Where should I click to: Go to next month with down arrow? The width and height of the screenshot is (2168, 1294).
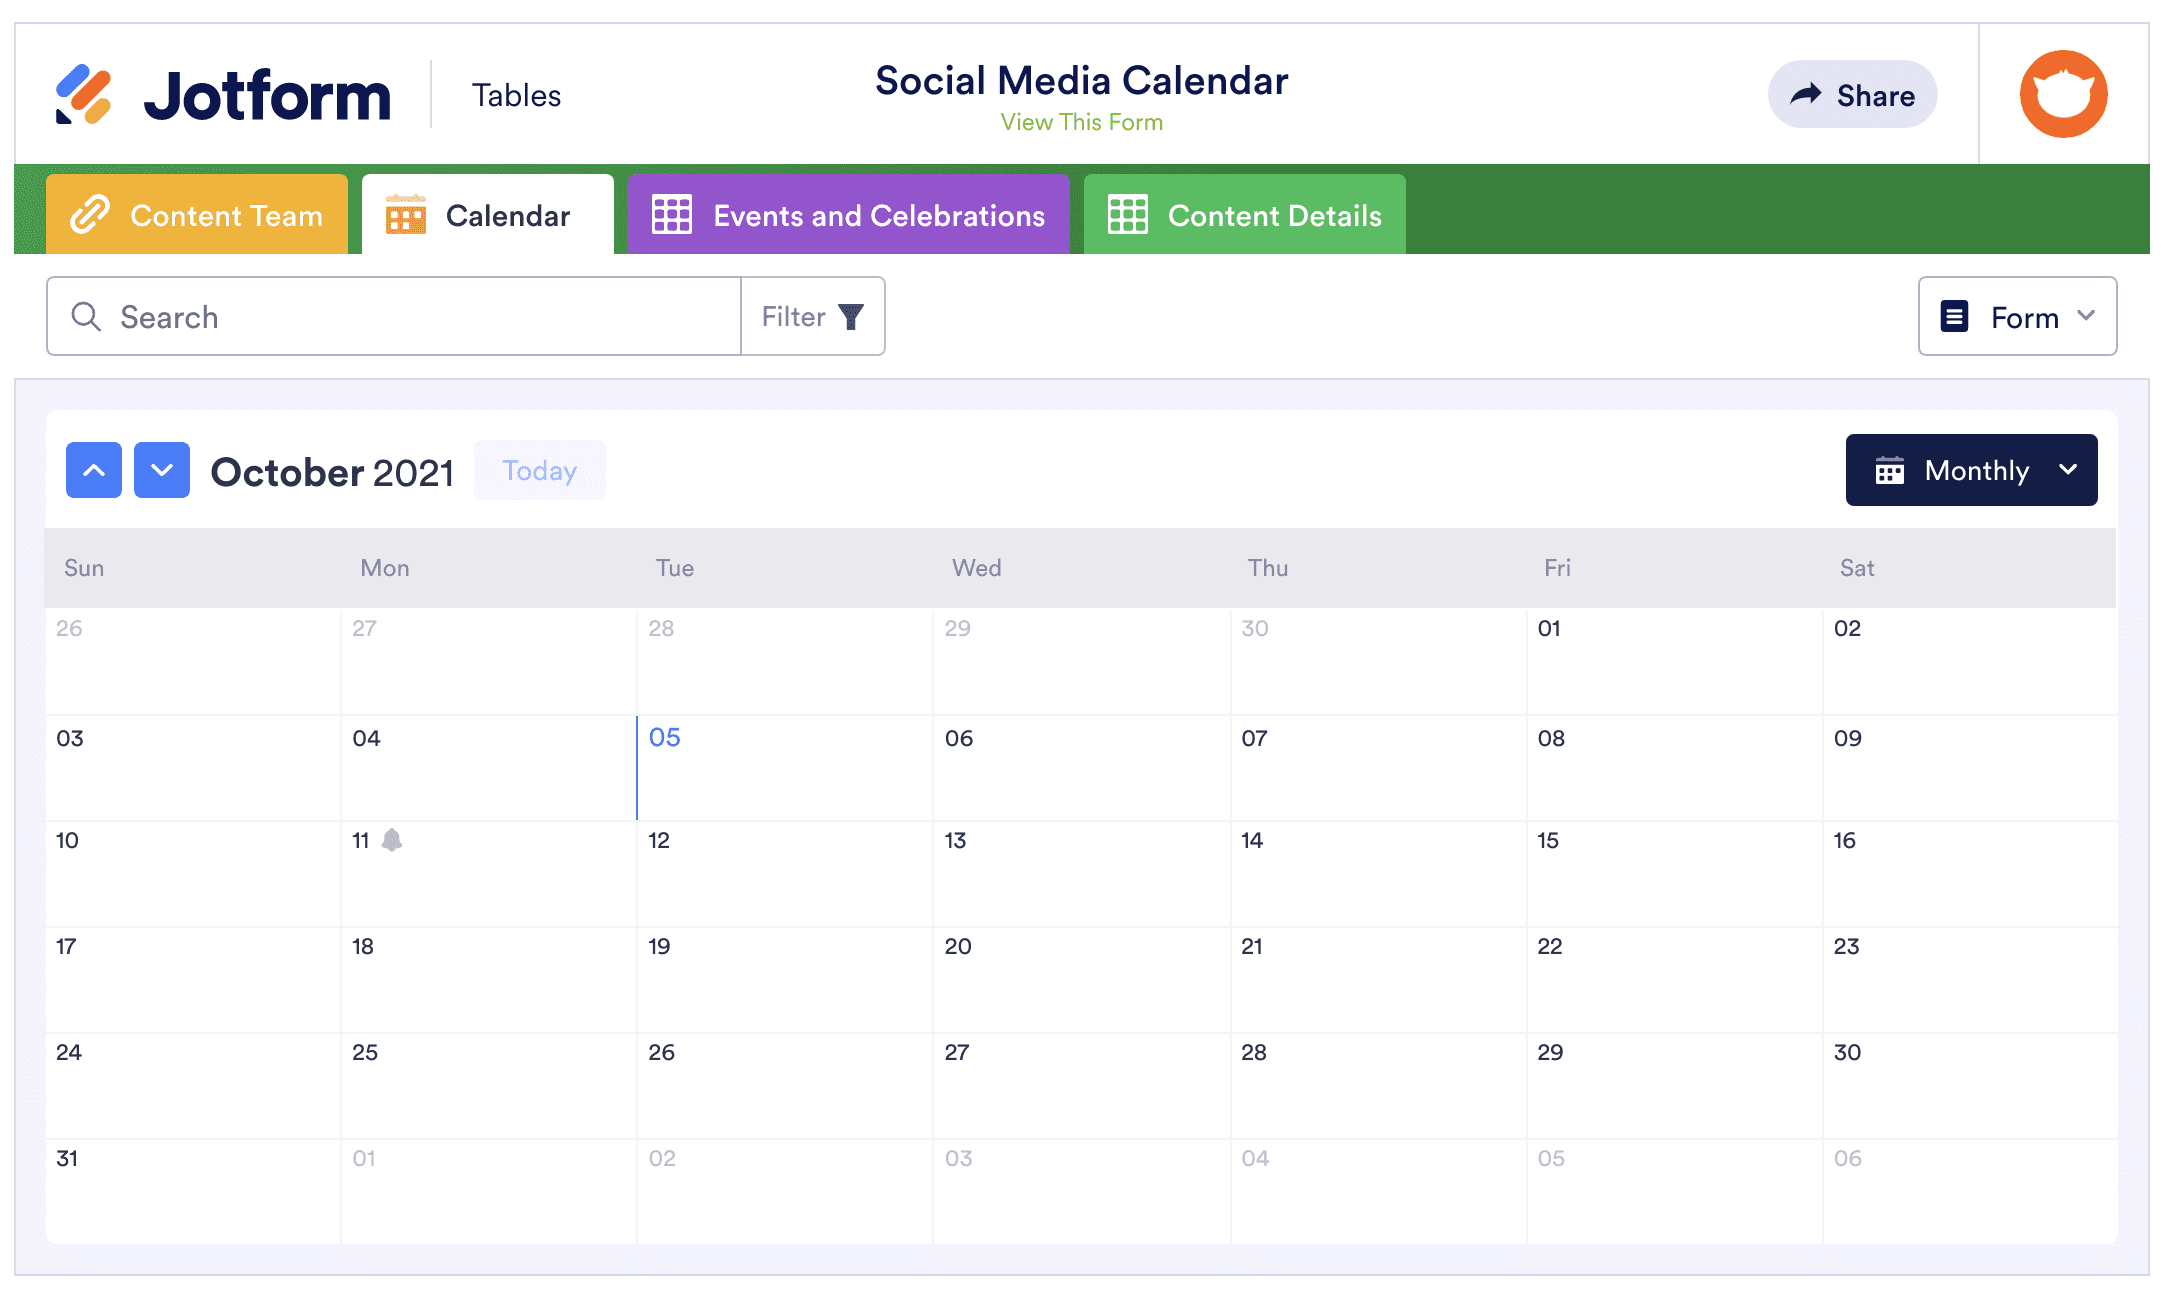click(x=162, y=470)
